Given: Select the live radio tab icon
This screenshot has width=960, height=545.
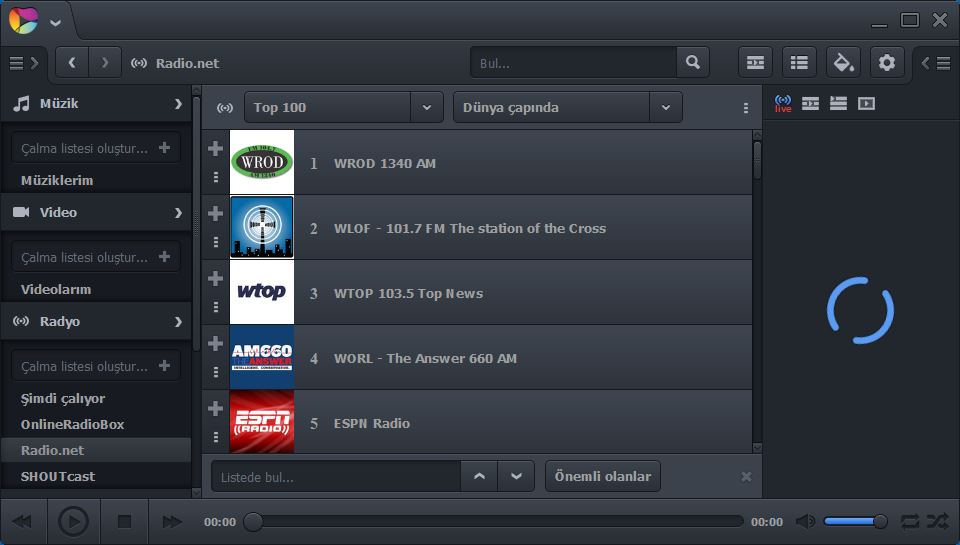Looking at the screenshot, I should 782,103.
